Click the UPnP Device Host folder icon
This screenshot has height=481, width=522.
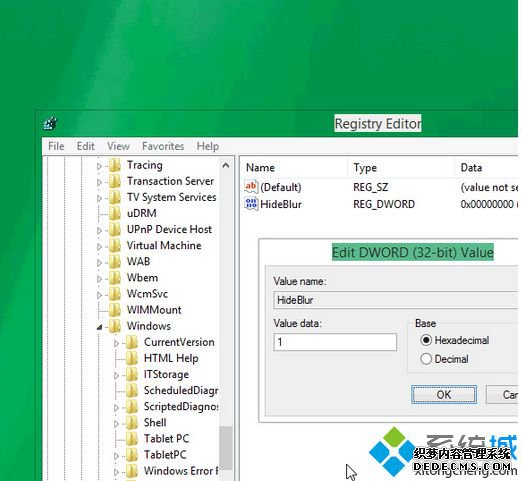115,229
